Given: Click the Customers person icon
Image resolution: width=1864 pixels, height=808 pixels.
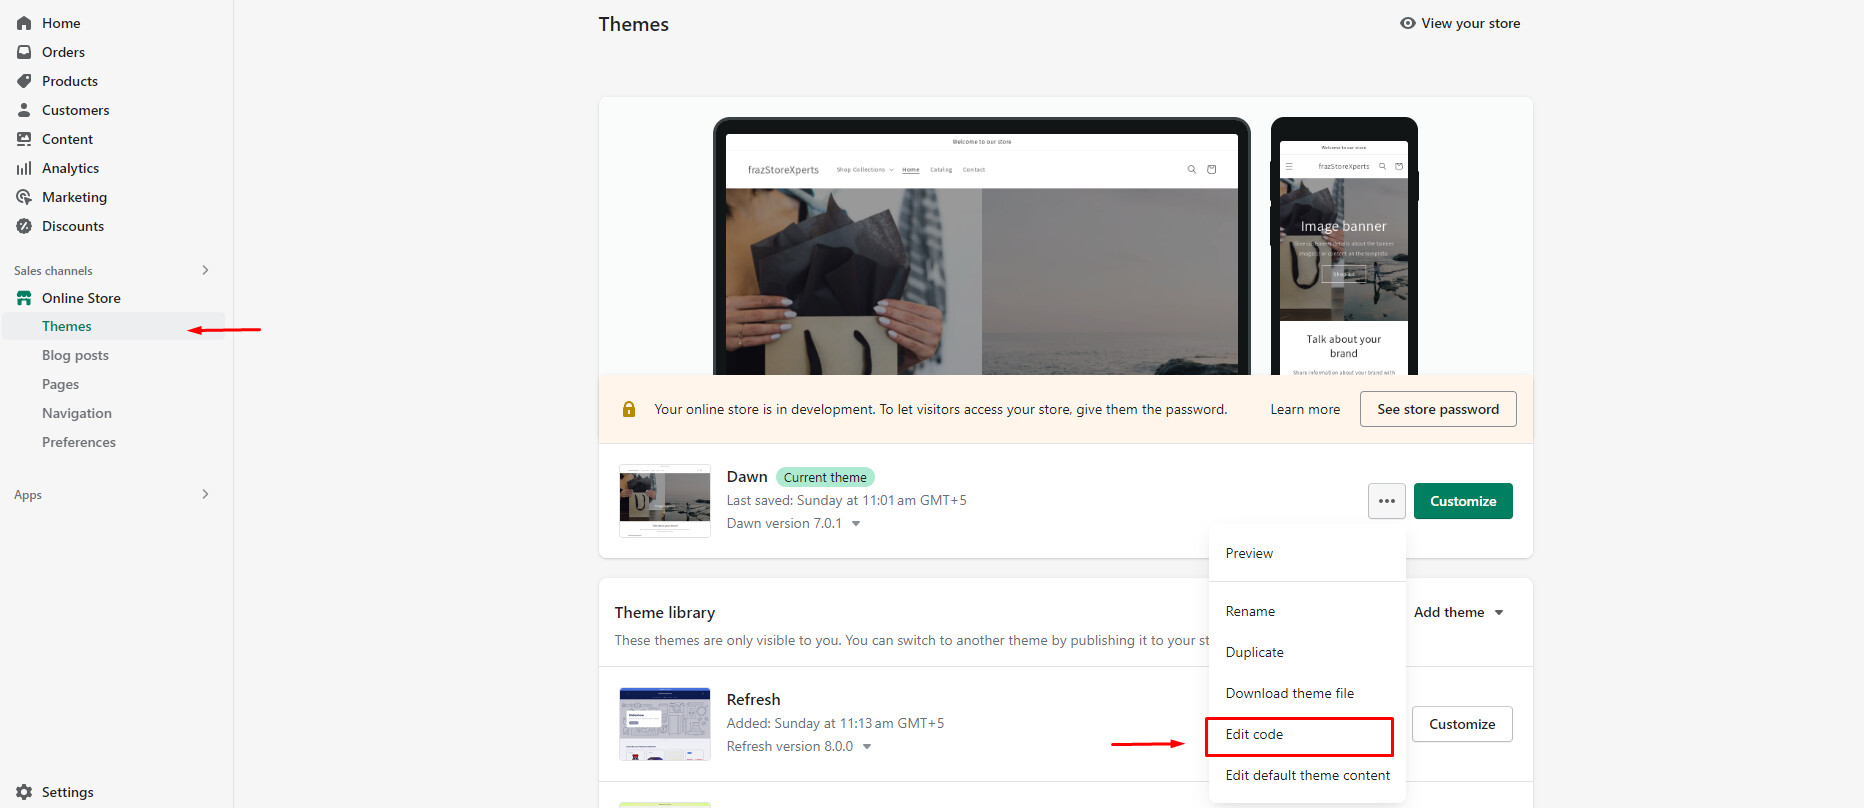Looking at the screenshot, I should pos(24,110).
